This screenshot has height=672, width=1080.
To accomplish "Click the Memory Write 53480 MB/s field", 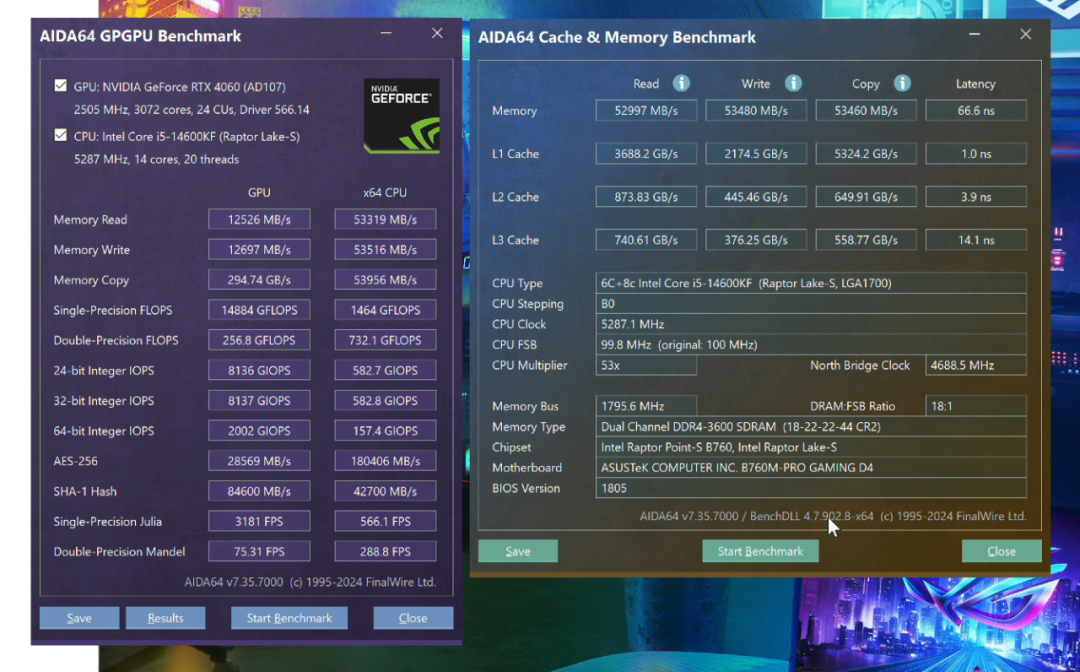I will [756, 110].
